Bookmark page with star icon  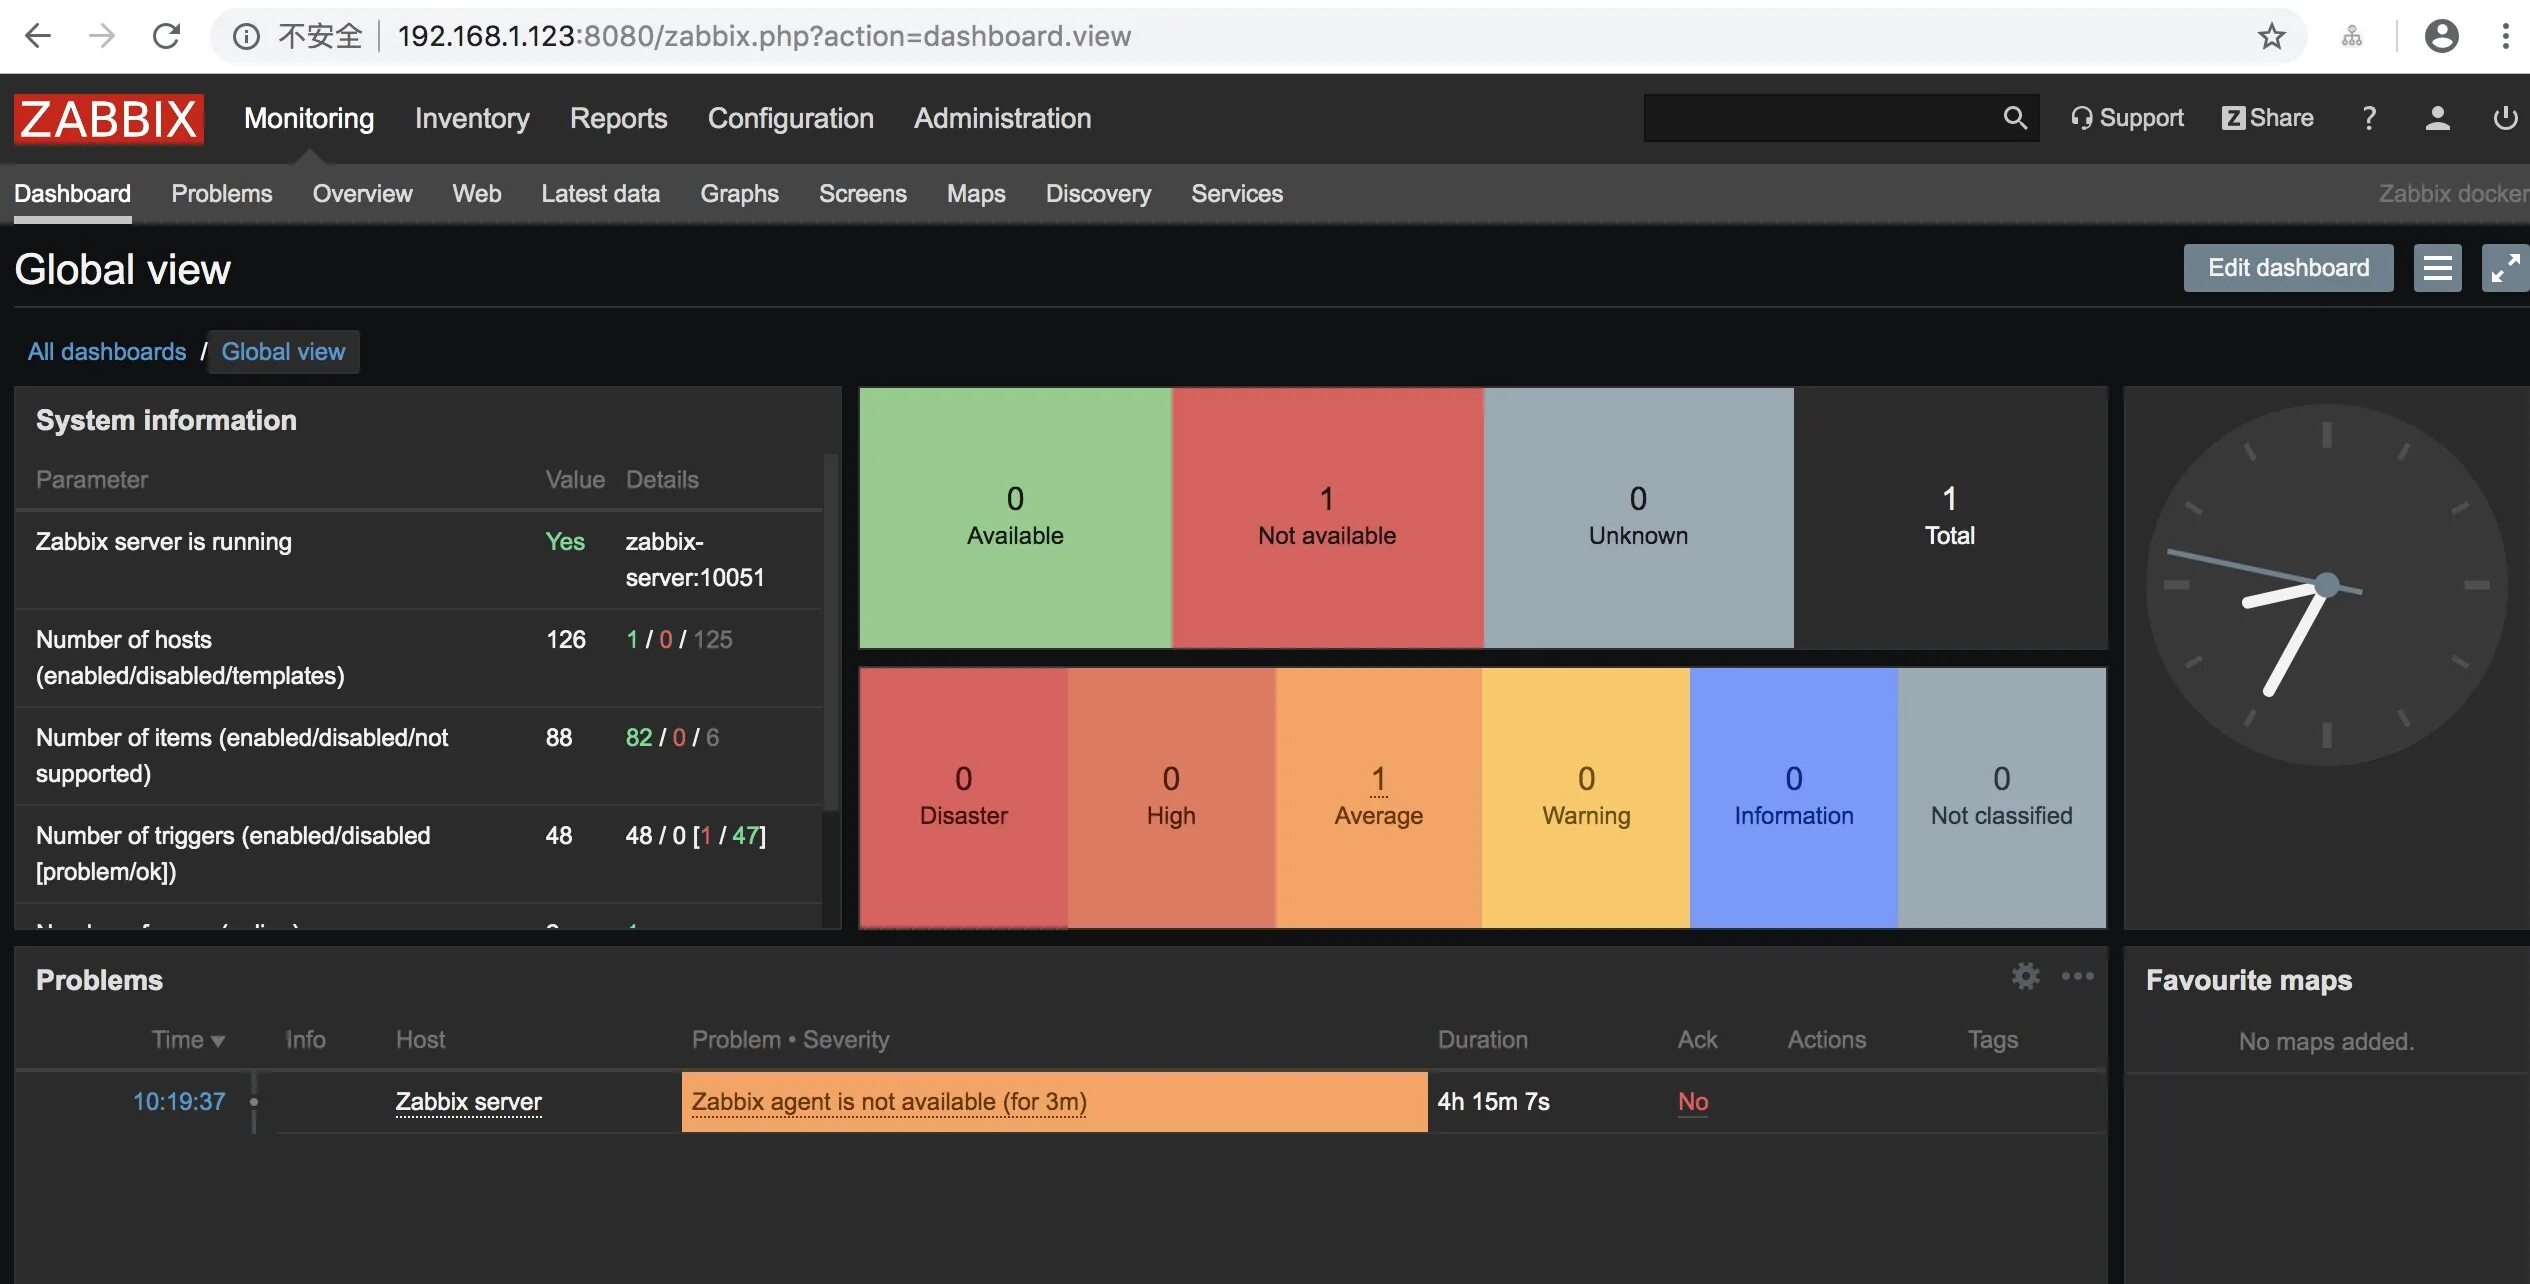point(2271,36)
